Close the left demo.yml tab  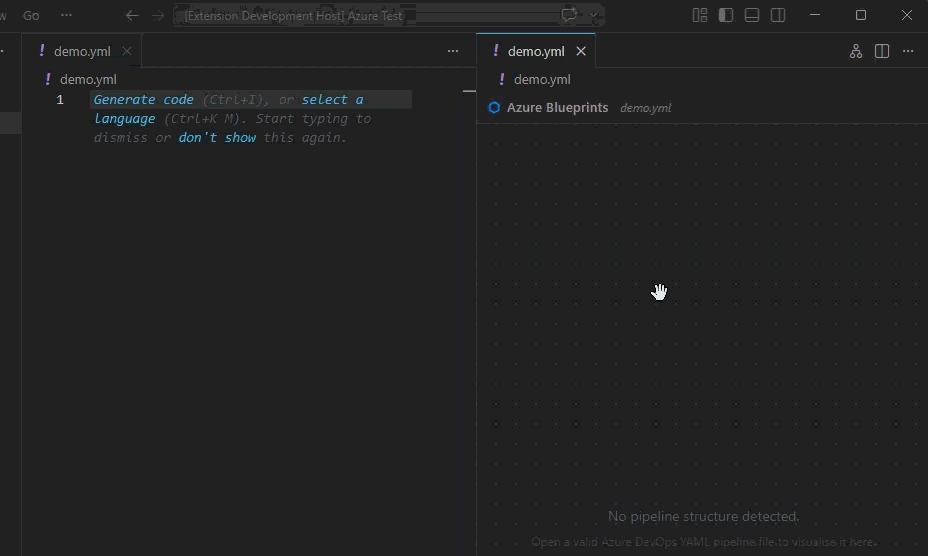127,52
